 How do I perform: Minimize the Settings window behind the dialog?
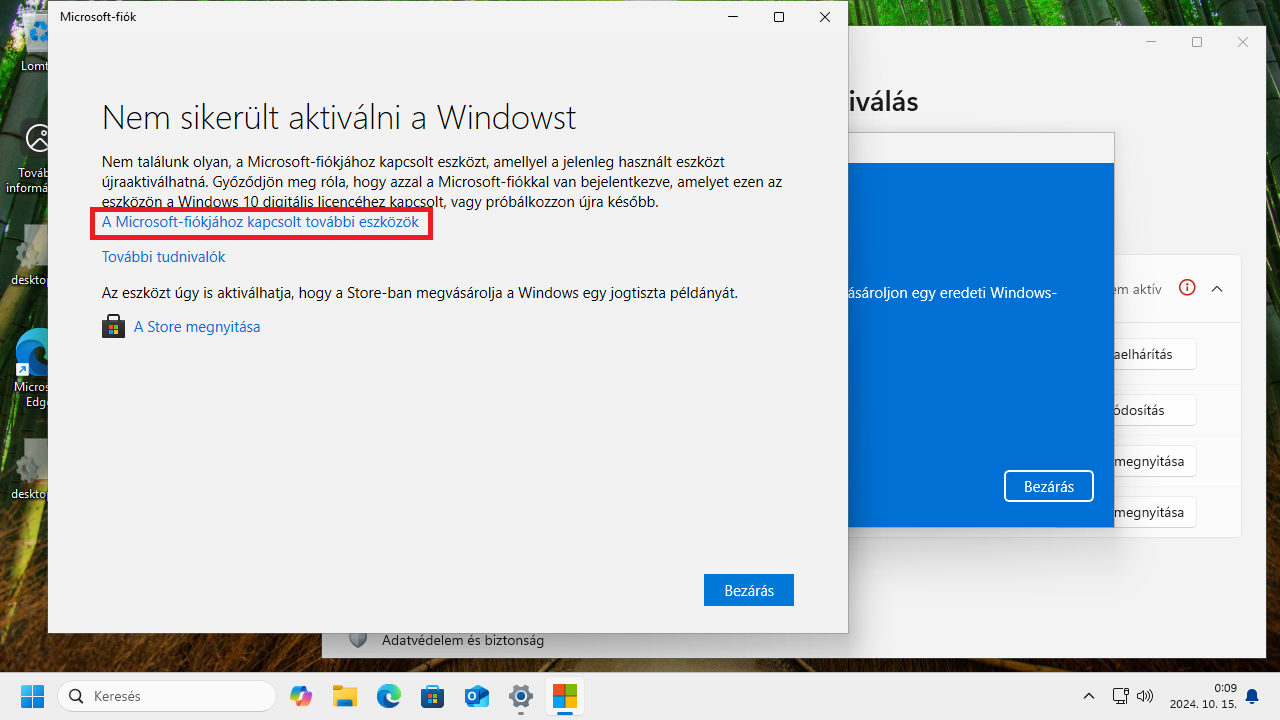tap(1152, 42)
